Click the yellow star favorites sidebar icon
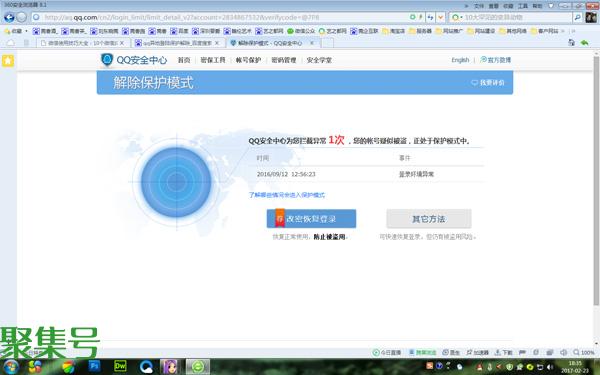The image size is (600, 375). [8, 60]
